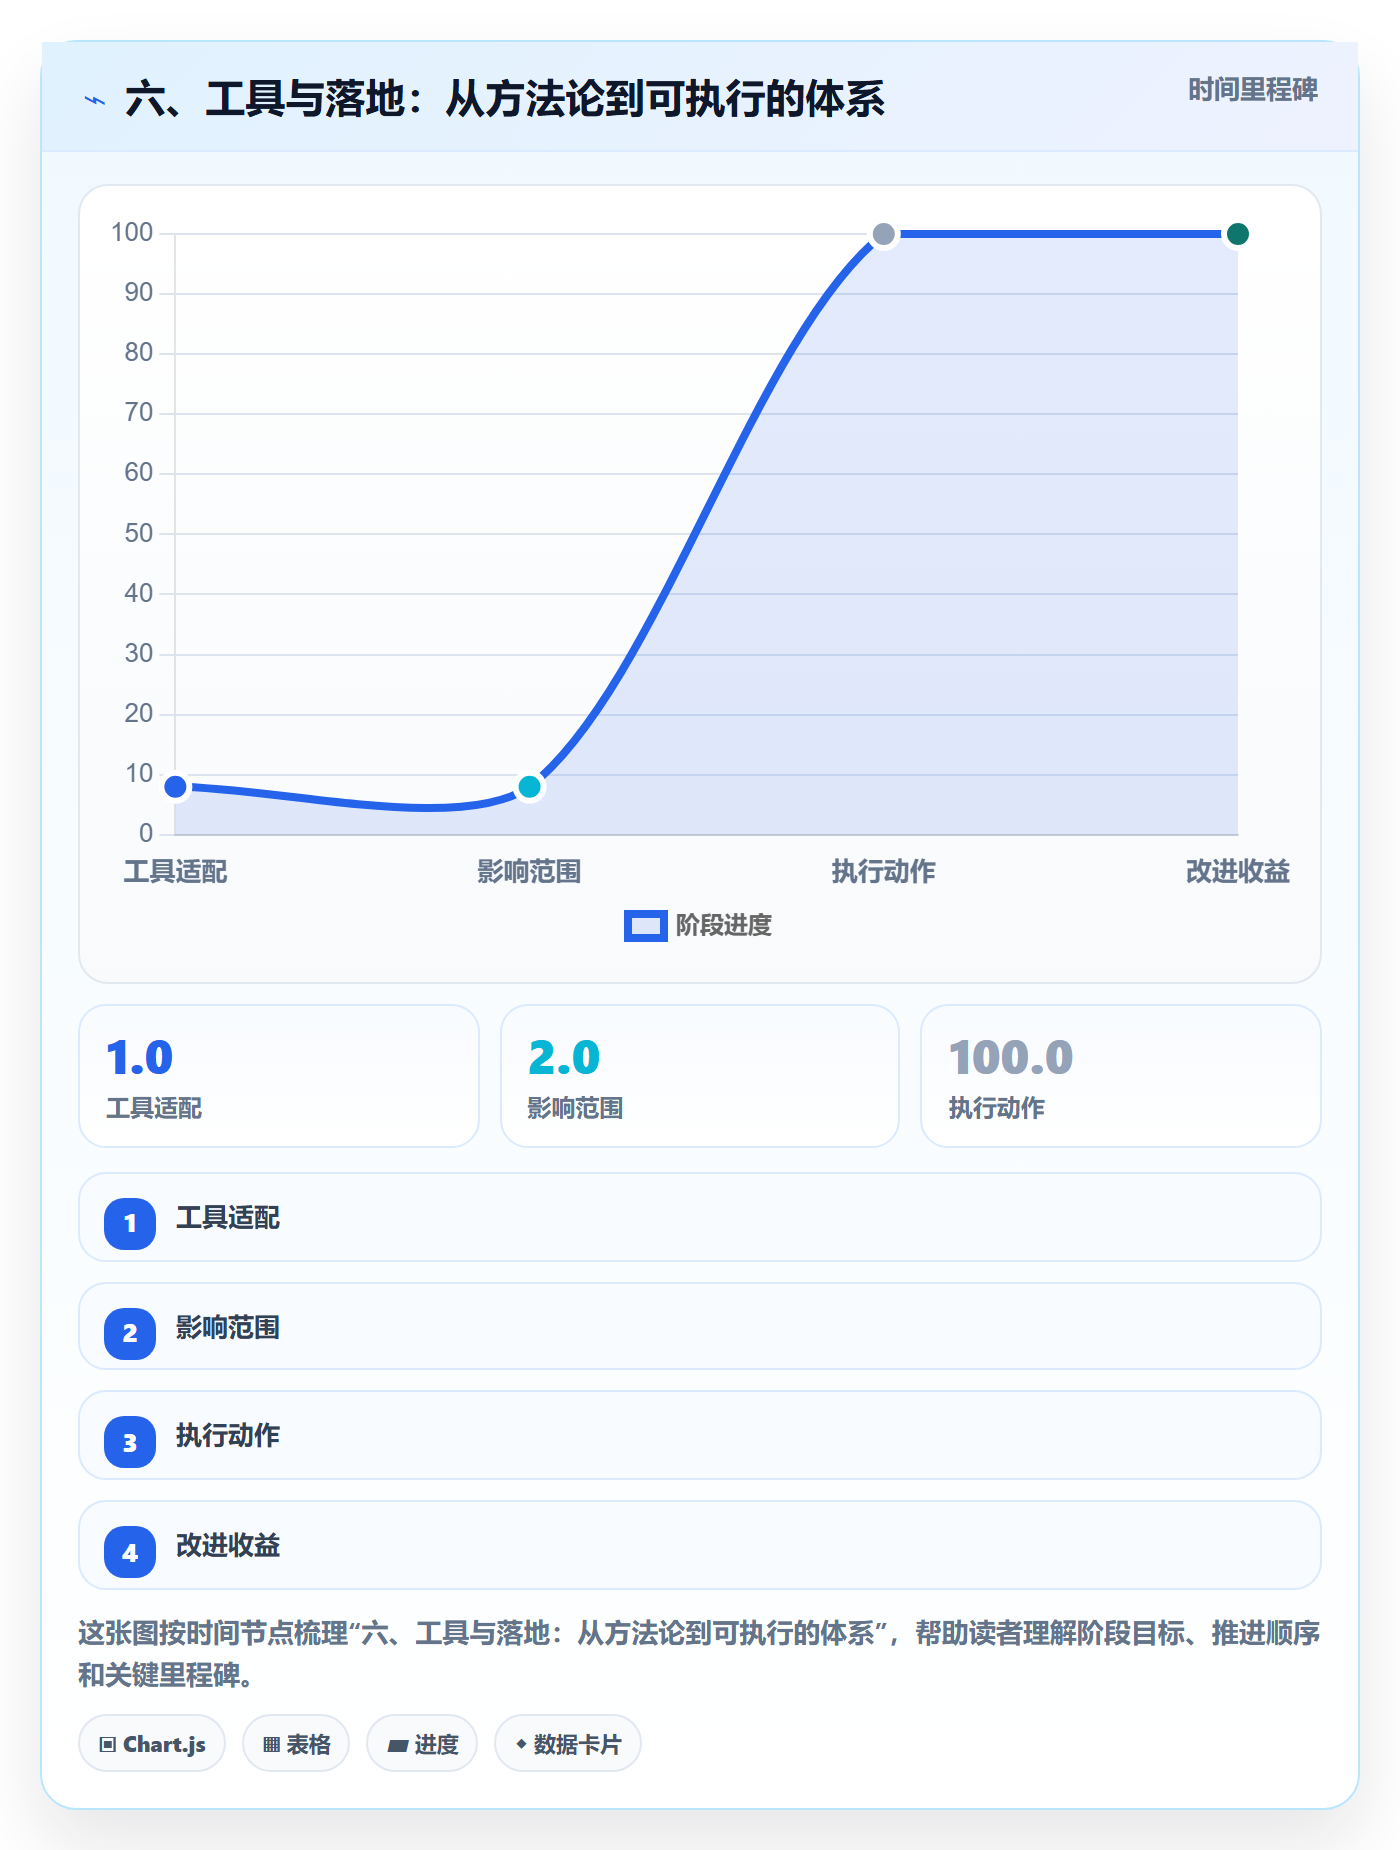Click the number 1 step badge

point(130,1223)
